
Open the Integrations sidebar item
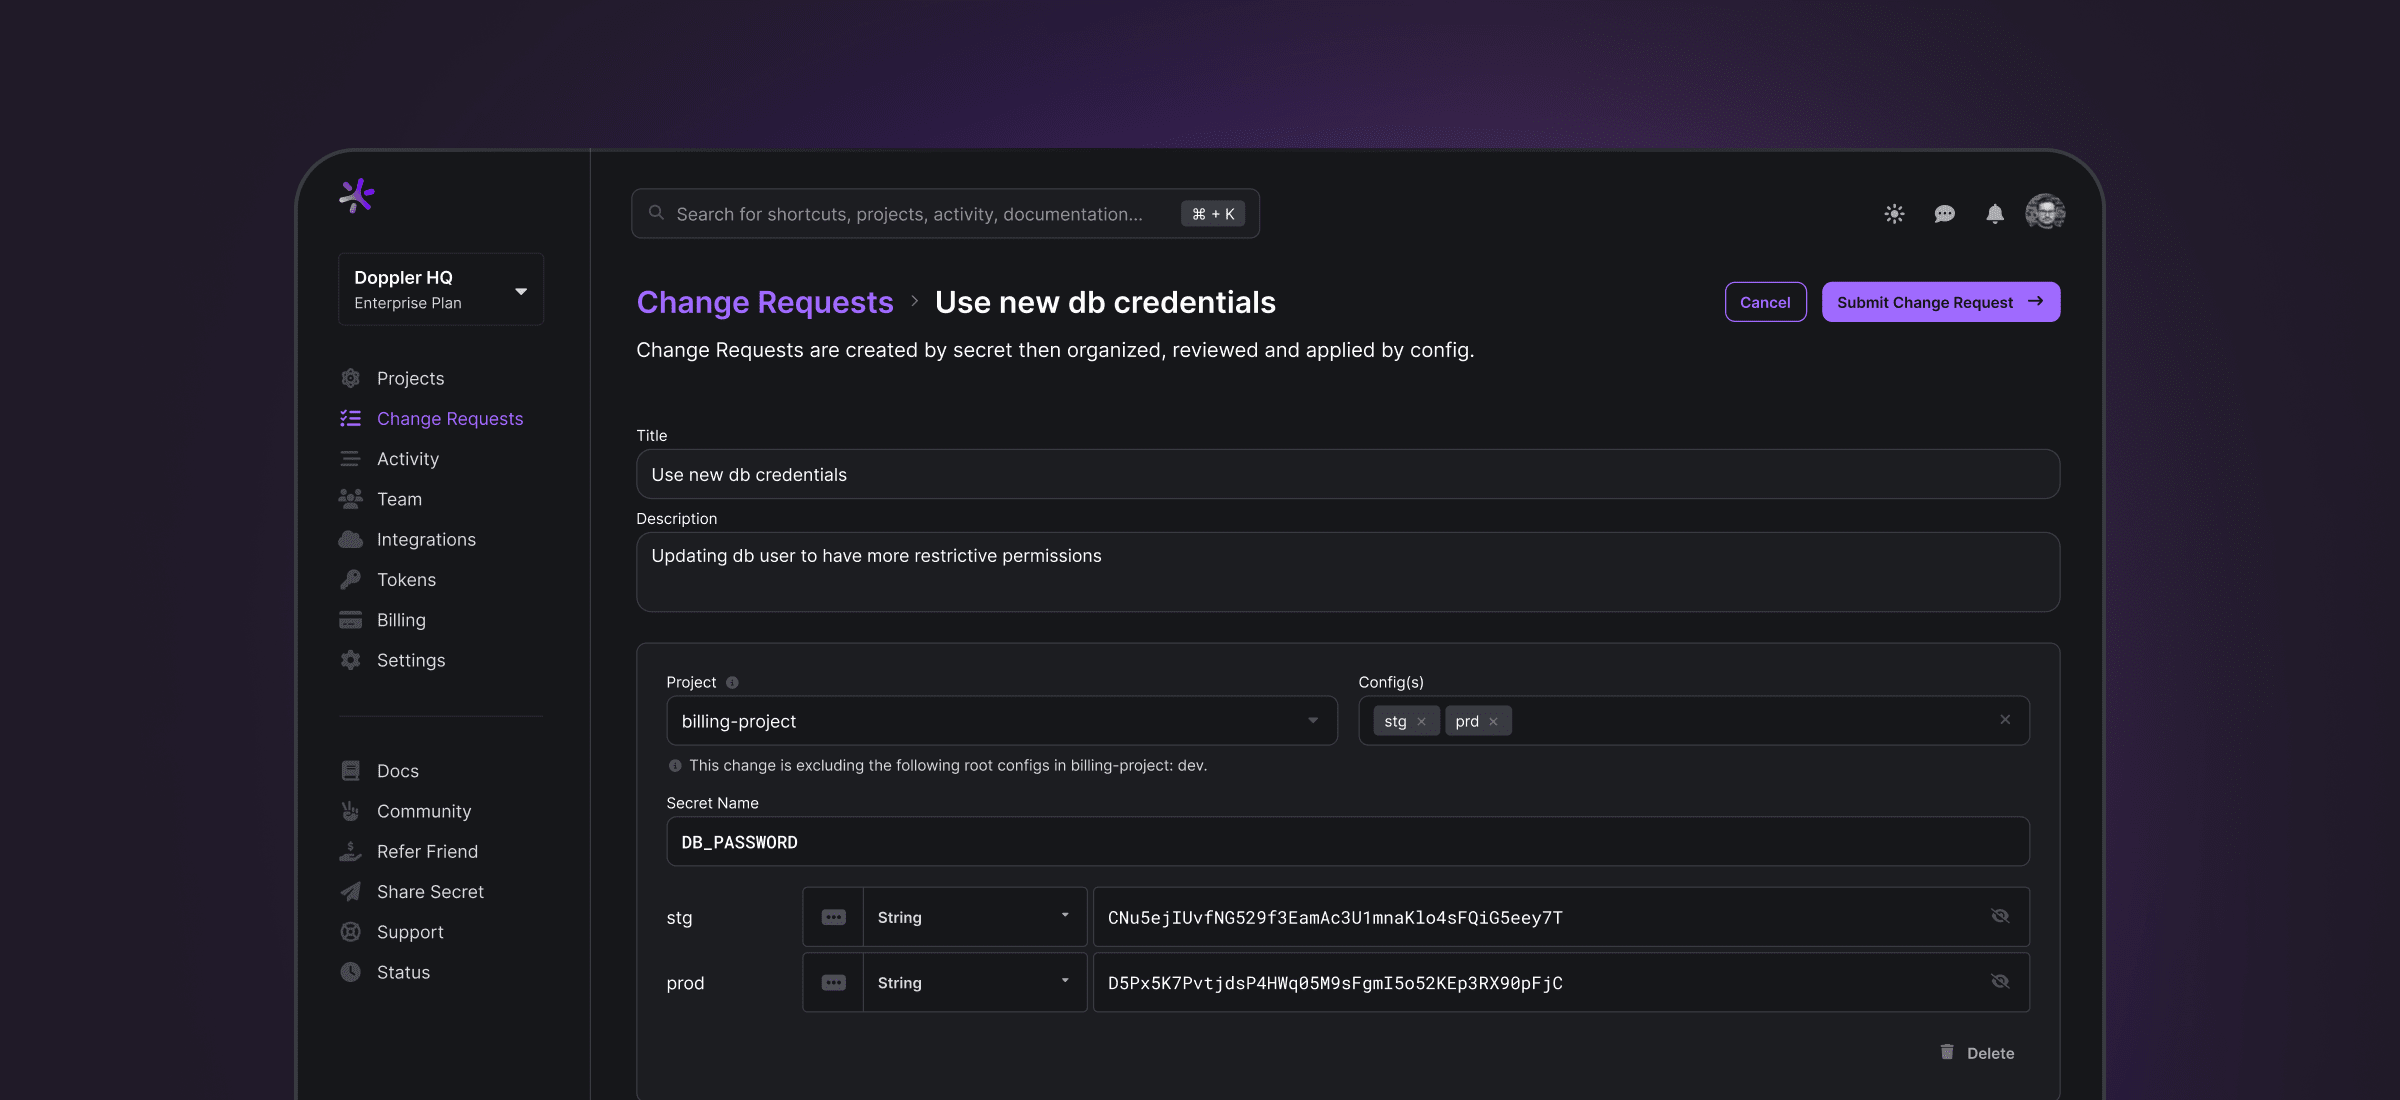(426, 540)
